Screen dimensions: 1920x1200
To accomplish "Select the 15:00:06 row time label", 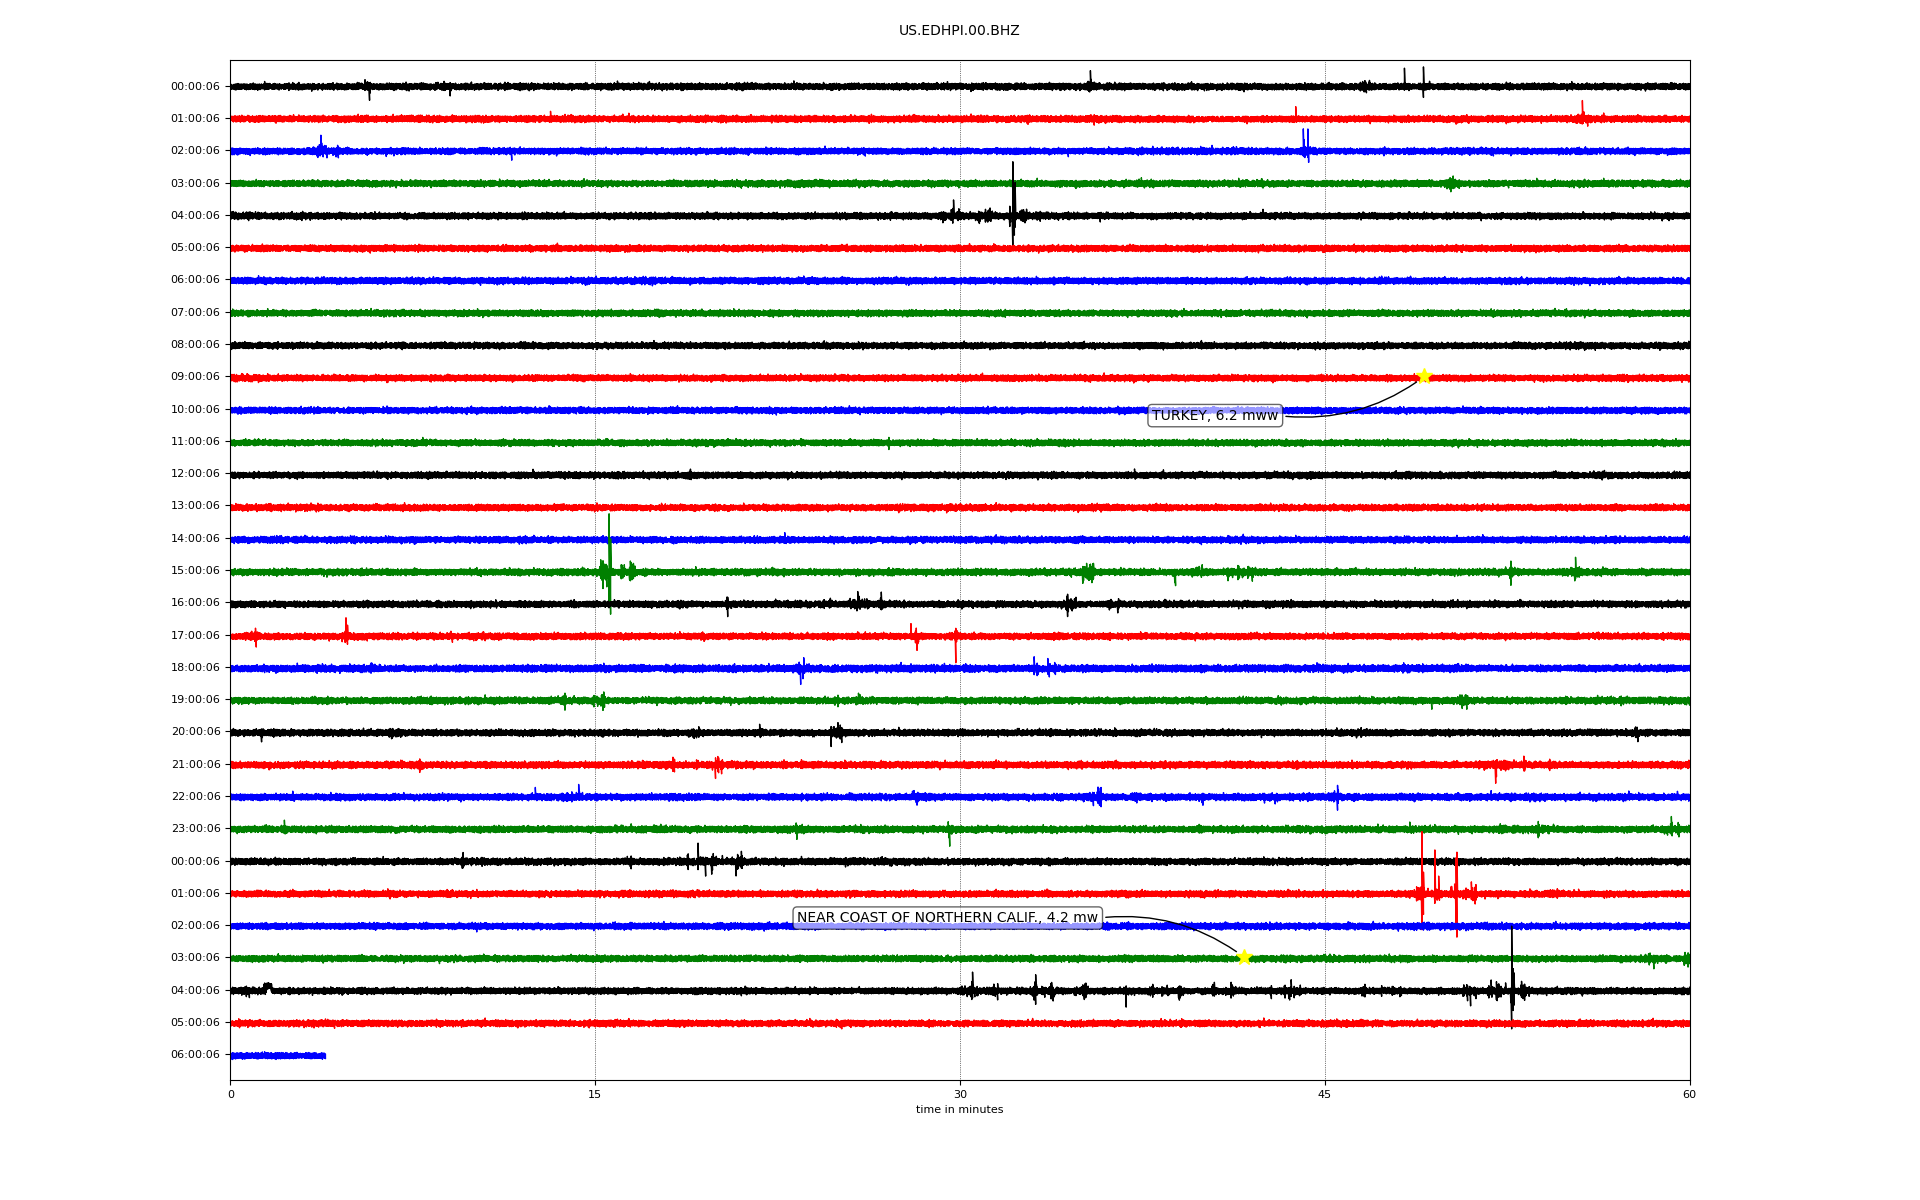I will (x=195, y=570).
